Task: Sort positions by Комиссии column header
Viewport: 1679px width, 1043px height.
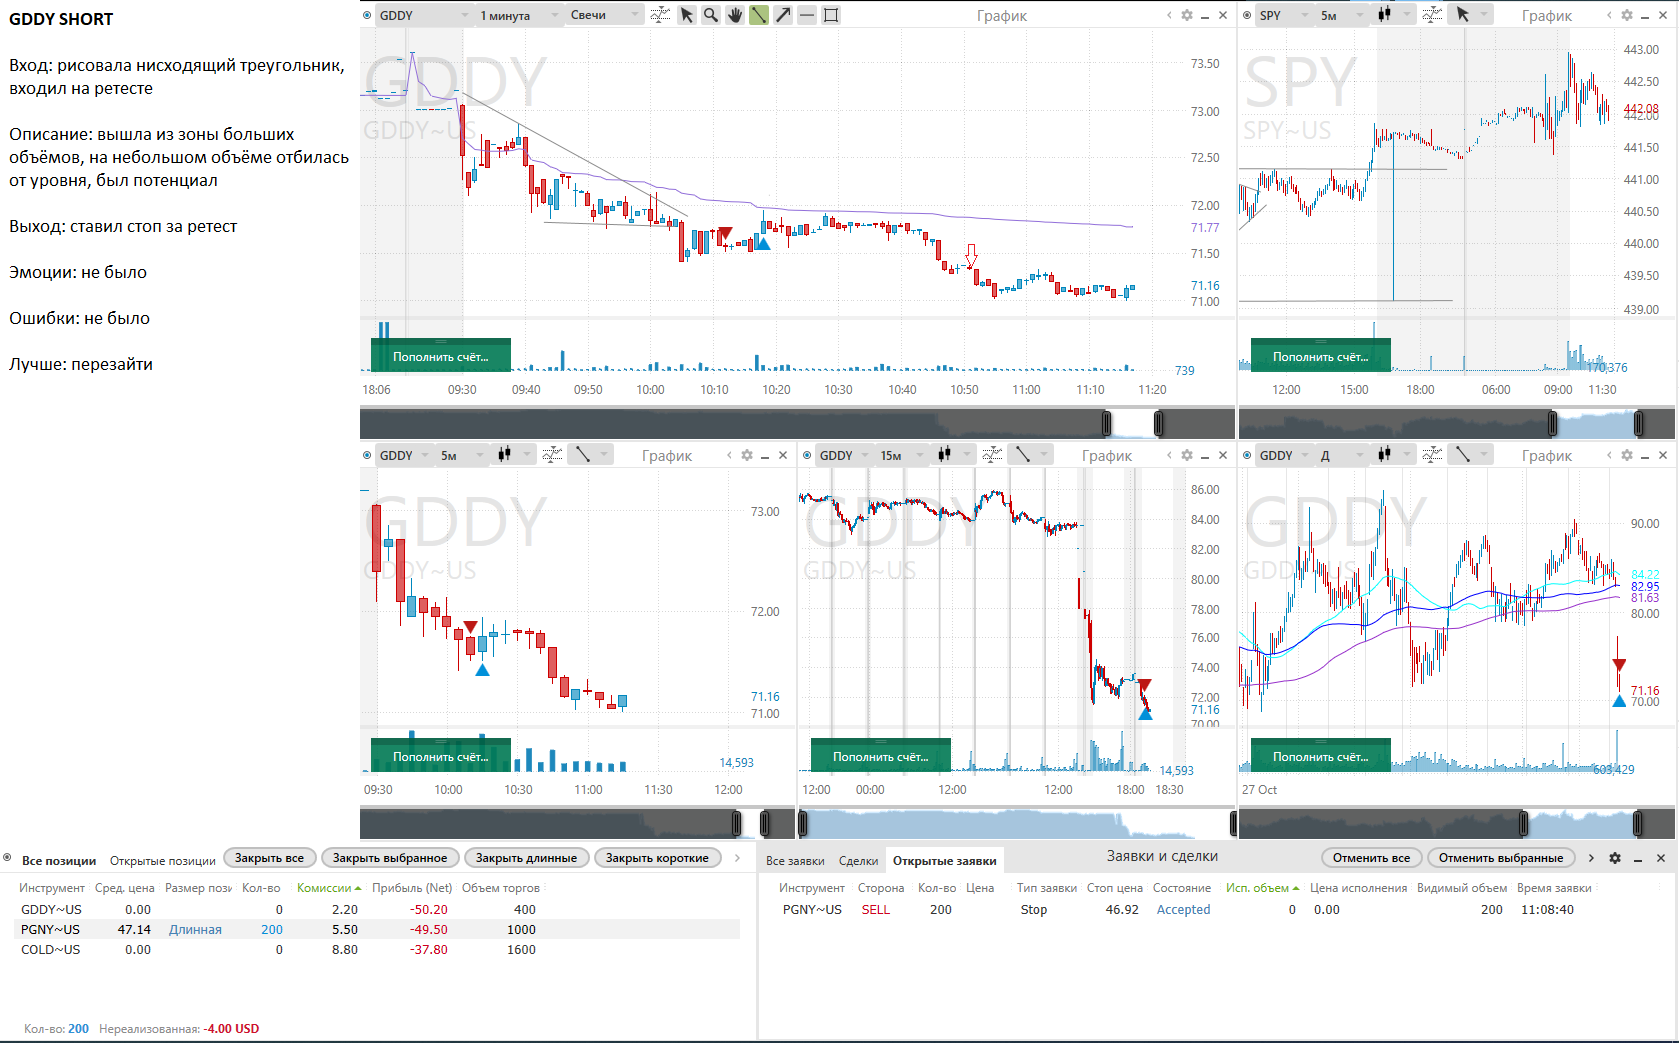Action: tap(329, 888)
